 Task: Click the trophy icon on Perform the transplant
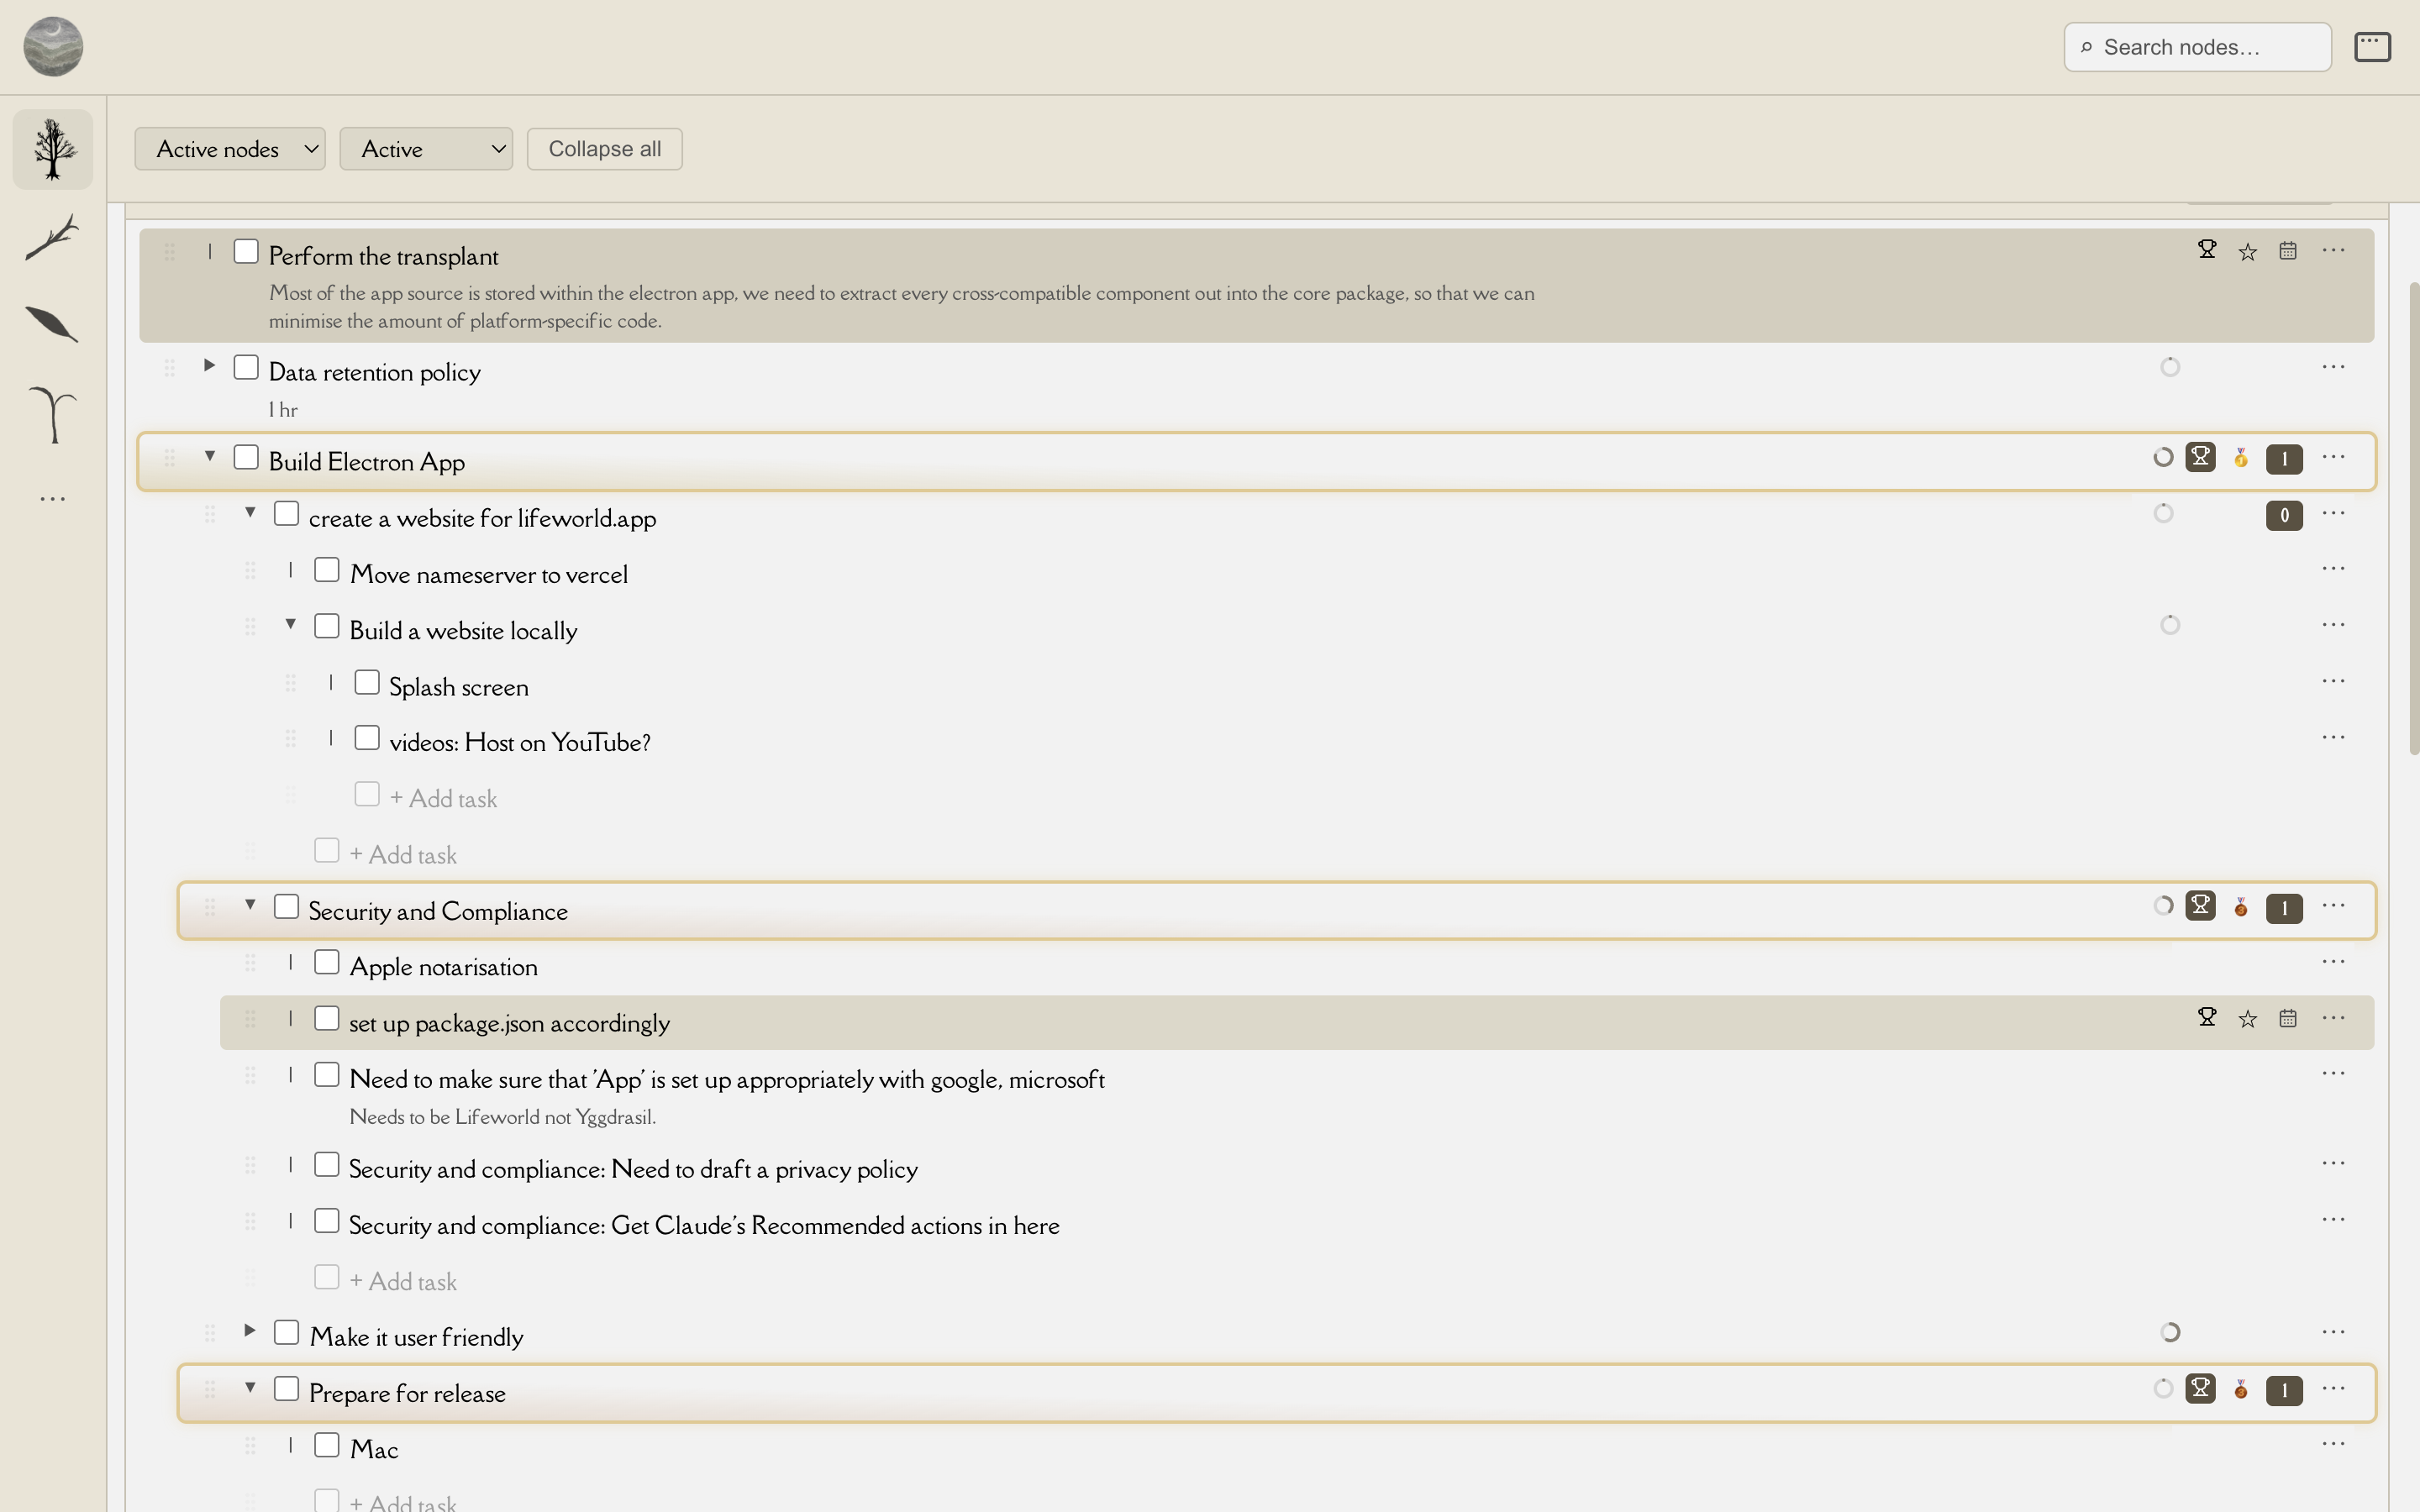[x=2207, y=250]
